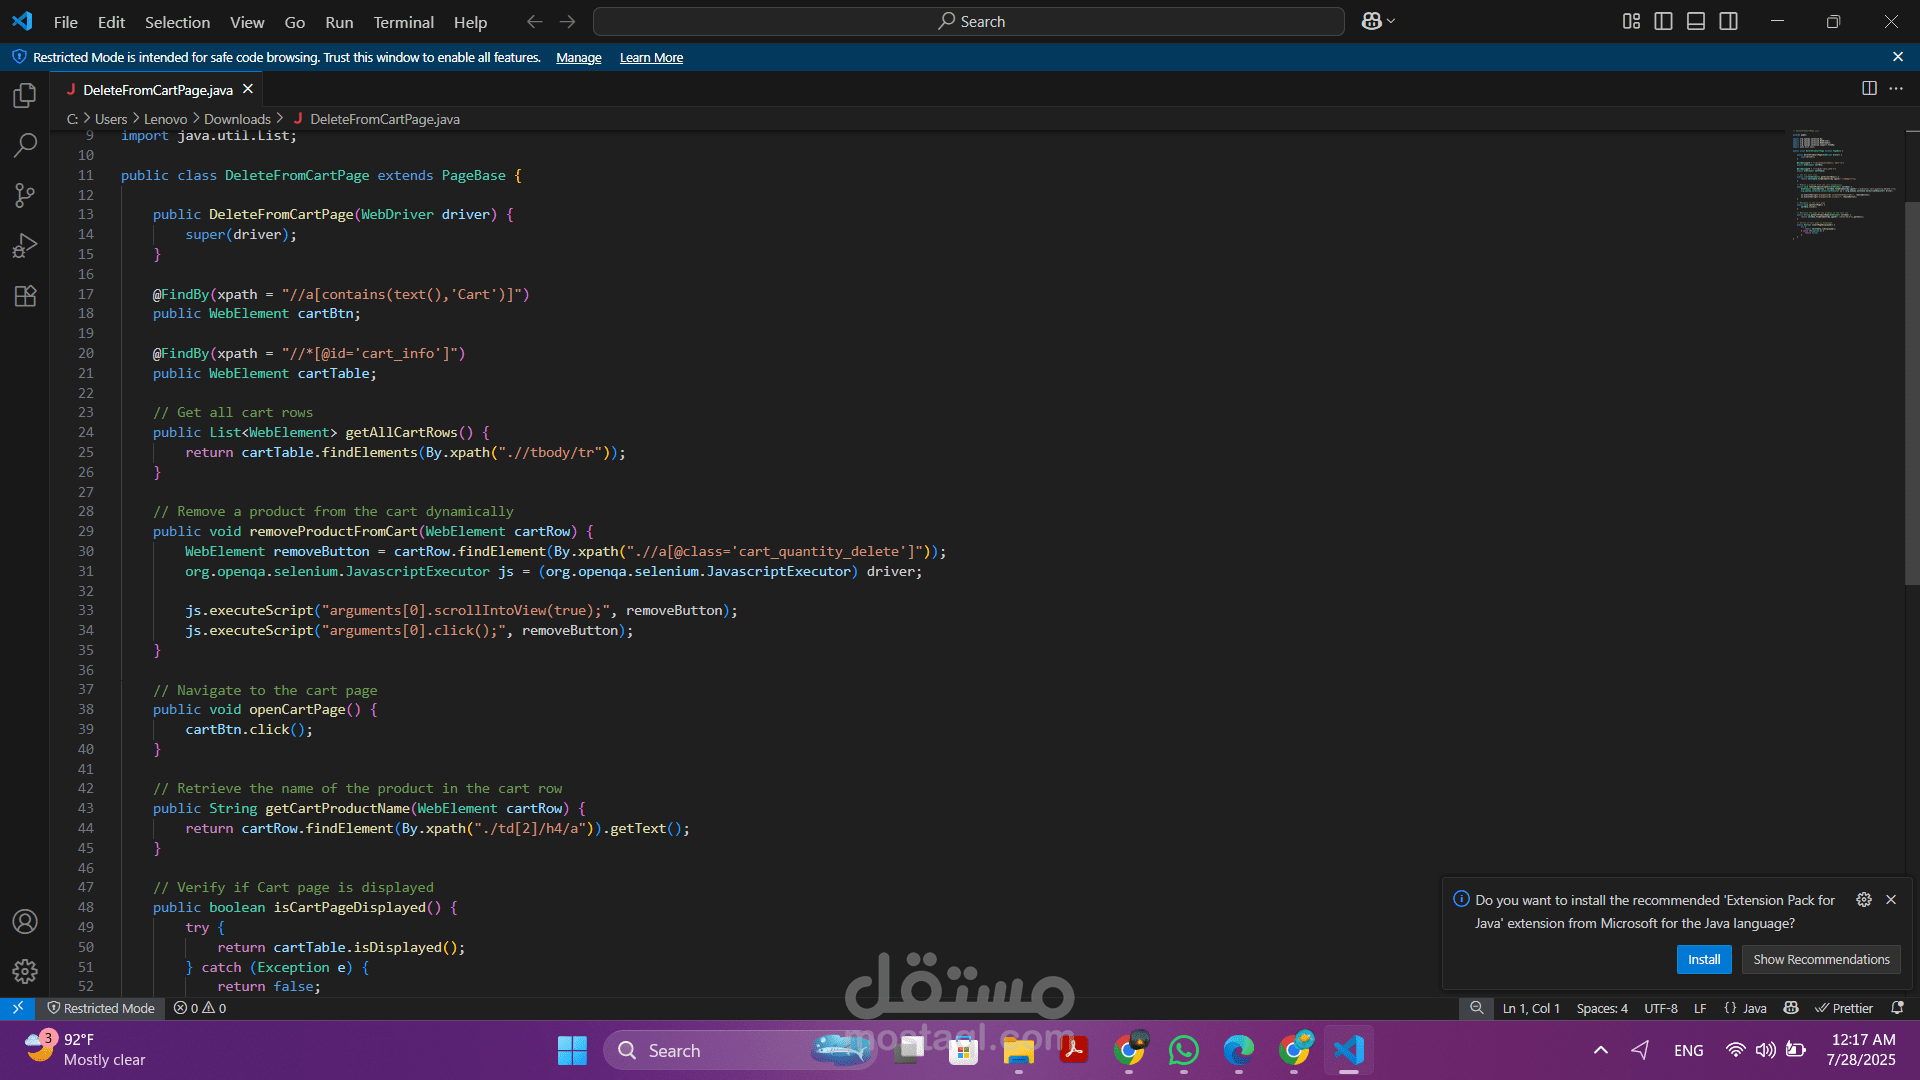Viewport: 1920px width, 1080px height.
Task: Toggle the bottom Panel layout button
Action: click(1696, 21)
